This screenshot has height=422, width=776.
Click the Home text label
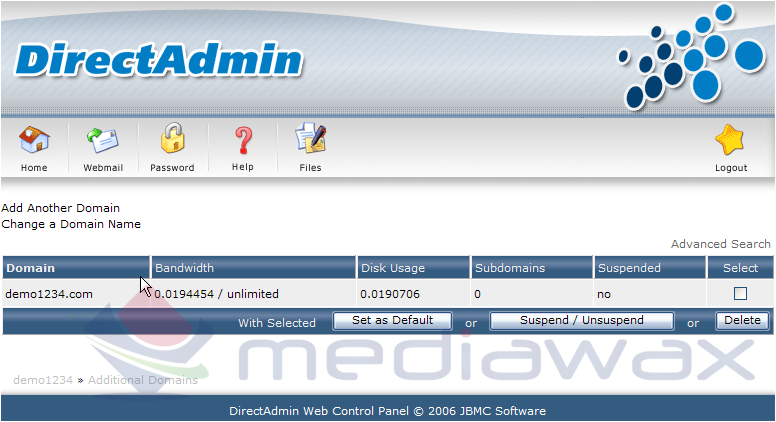point(34,168)
